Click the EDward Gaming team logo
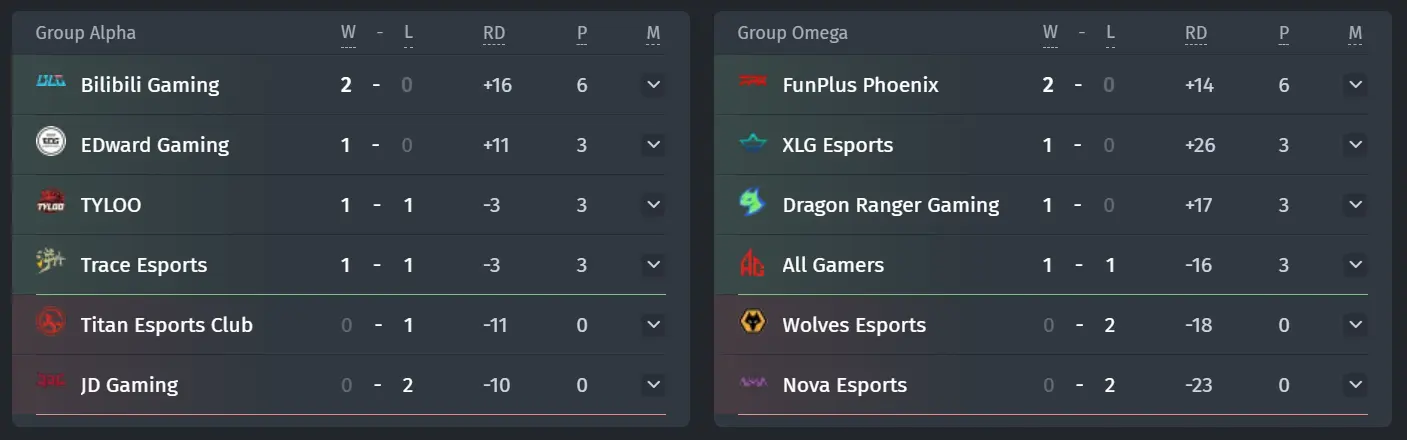1407x440 pixels. click(x=51, y=142)
